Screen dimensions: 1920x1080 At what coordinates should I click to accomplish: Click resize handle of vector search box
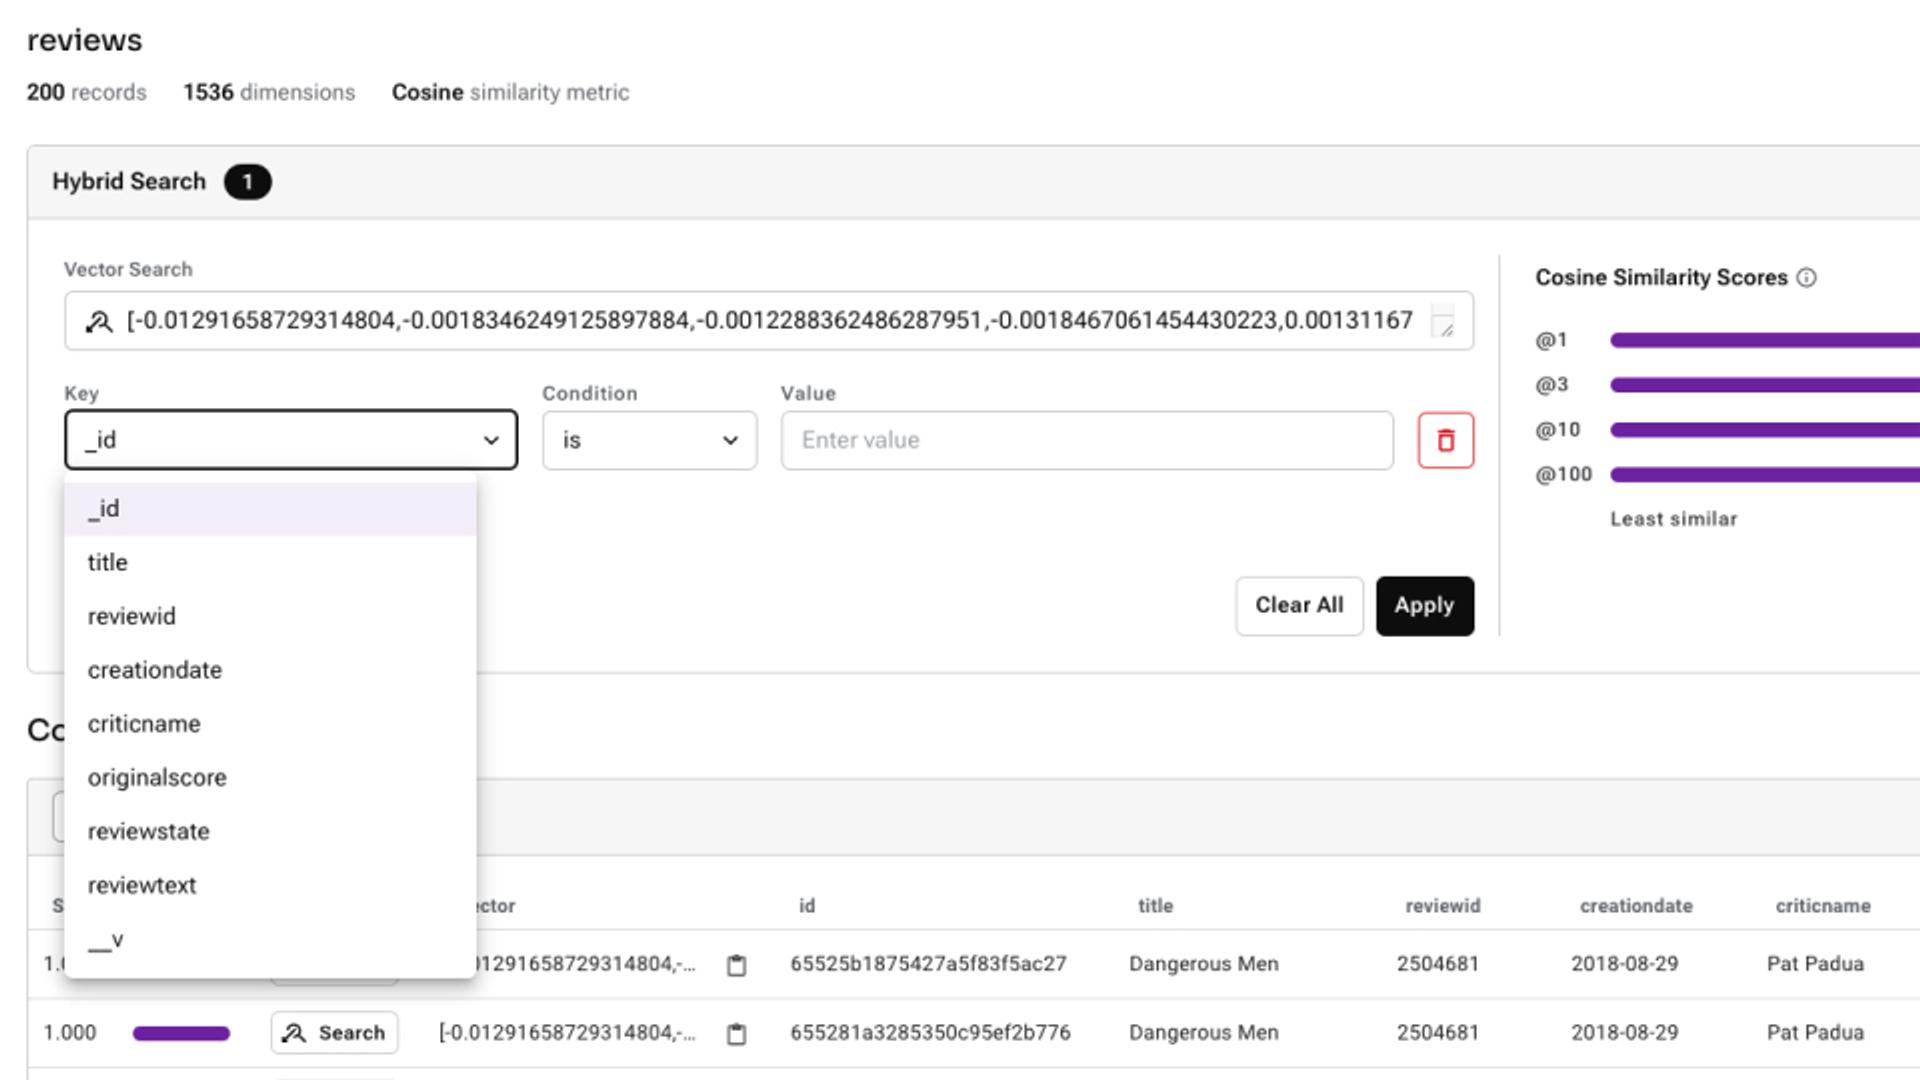point(1445,328)
